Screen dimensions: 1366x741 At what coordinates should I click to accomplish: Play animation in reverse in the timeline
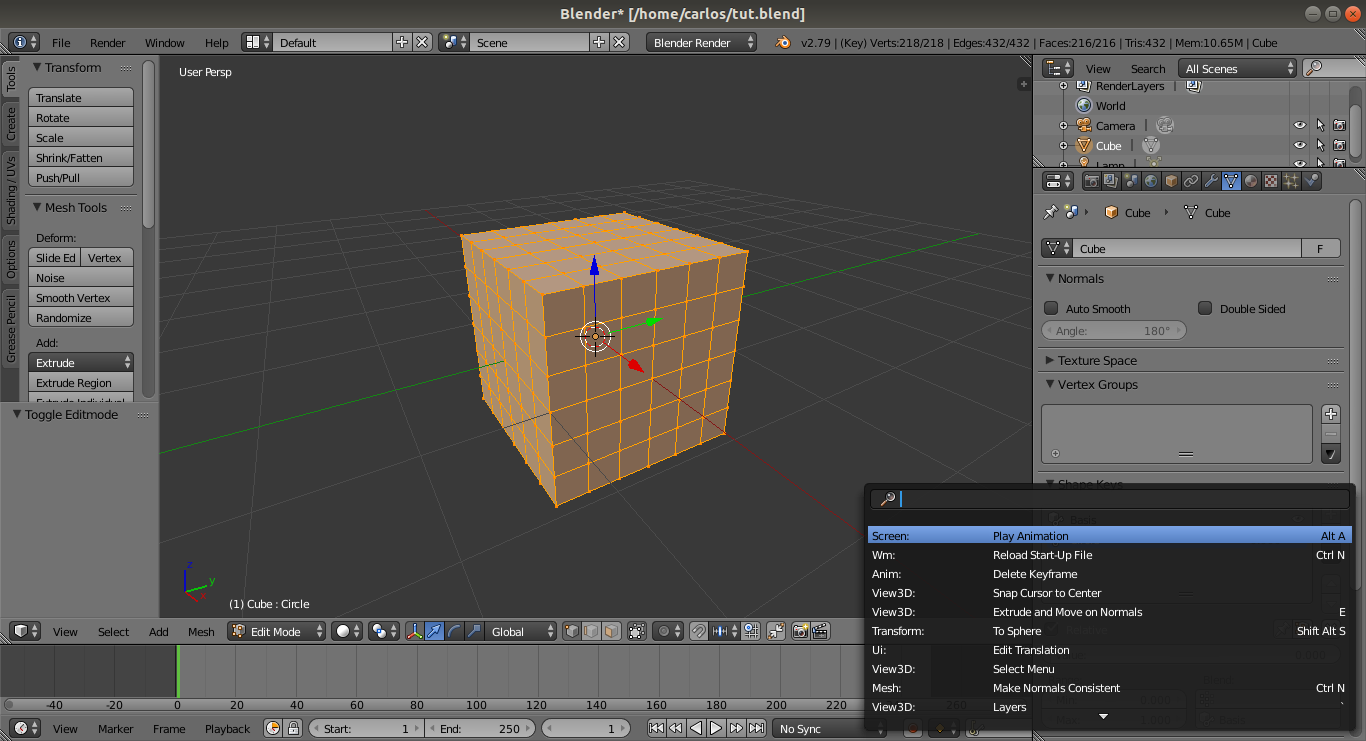click(696, 728)
